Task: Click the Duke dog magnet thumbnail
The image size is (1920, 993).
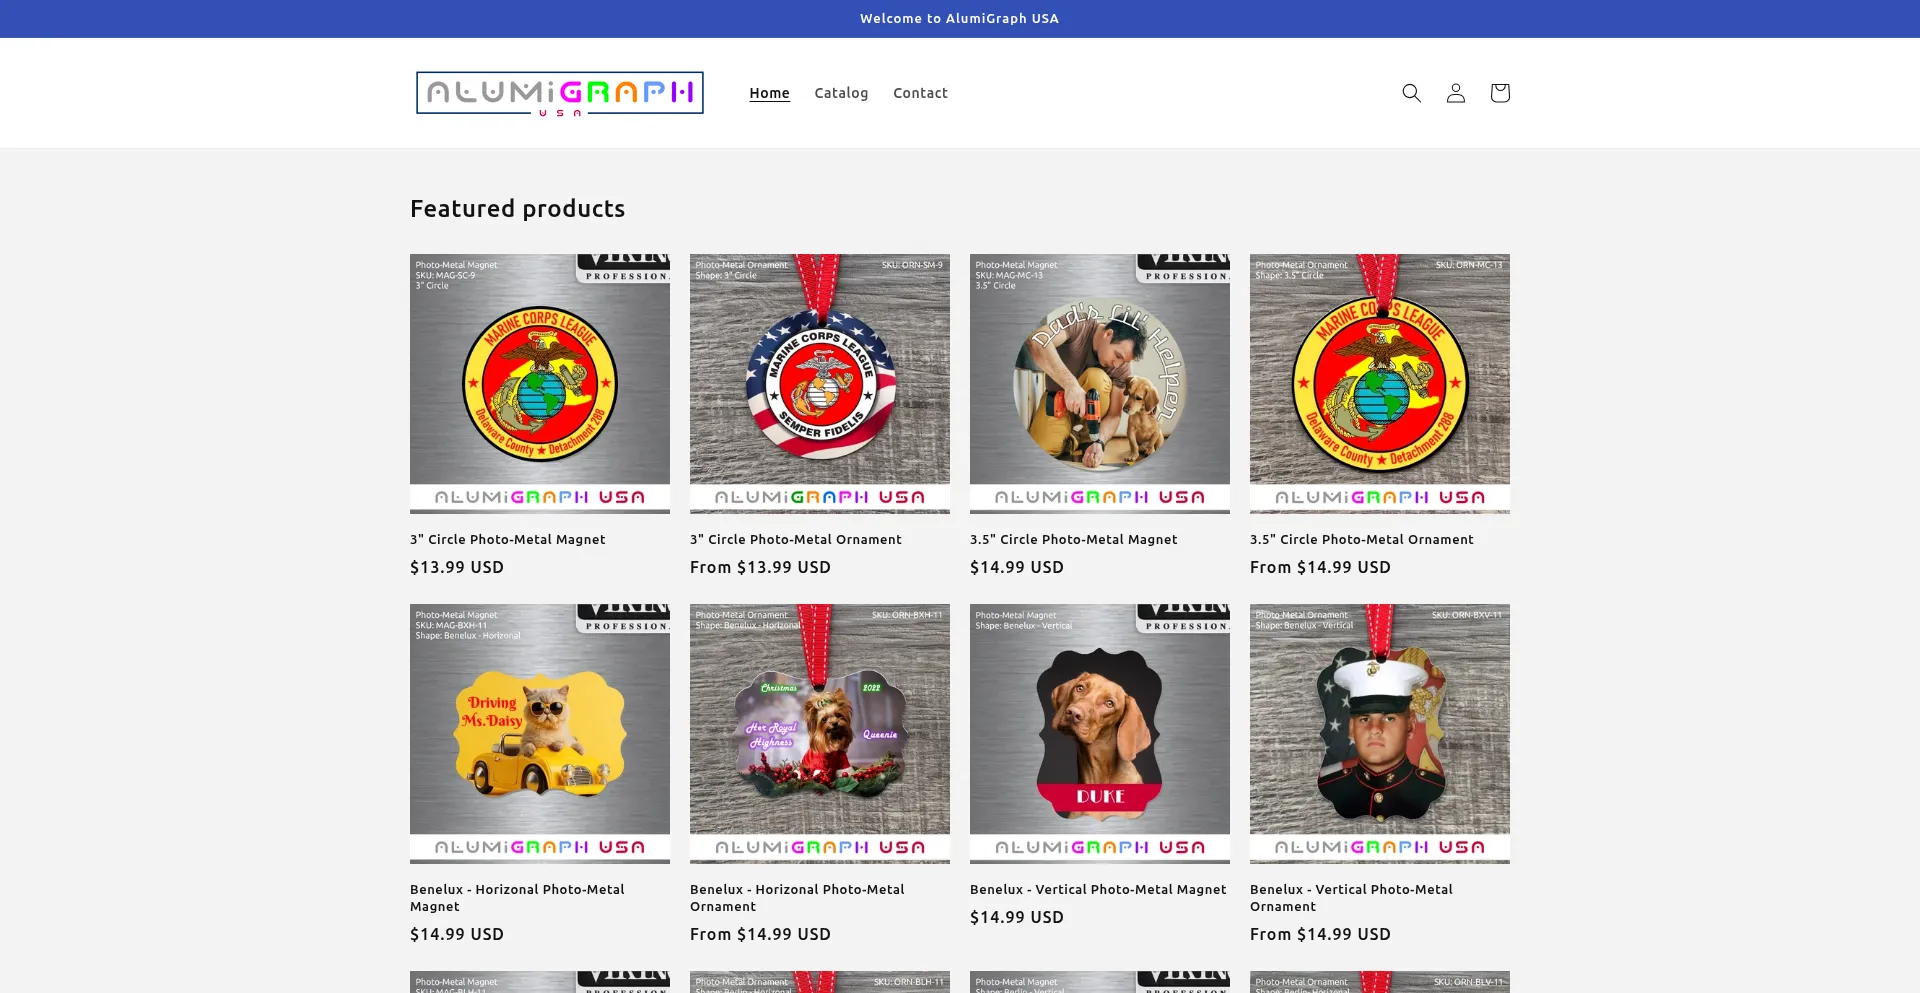Action: pyautogui.click(x=1100, y=734)
